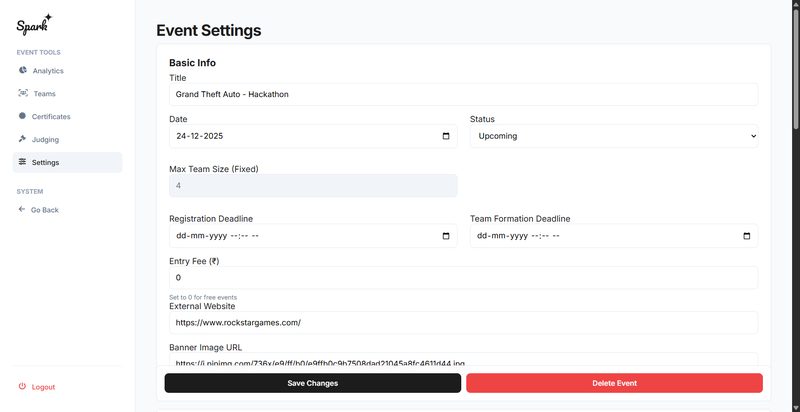Click the event Title text field
The width and height of the screenshot is (800, 412).
463,94
